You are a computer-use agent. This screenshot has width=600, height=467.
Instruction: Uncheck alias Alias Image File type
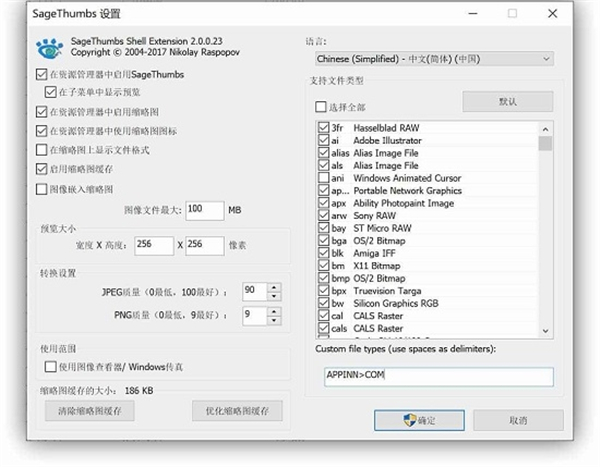[x=324, y=152]
